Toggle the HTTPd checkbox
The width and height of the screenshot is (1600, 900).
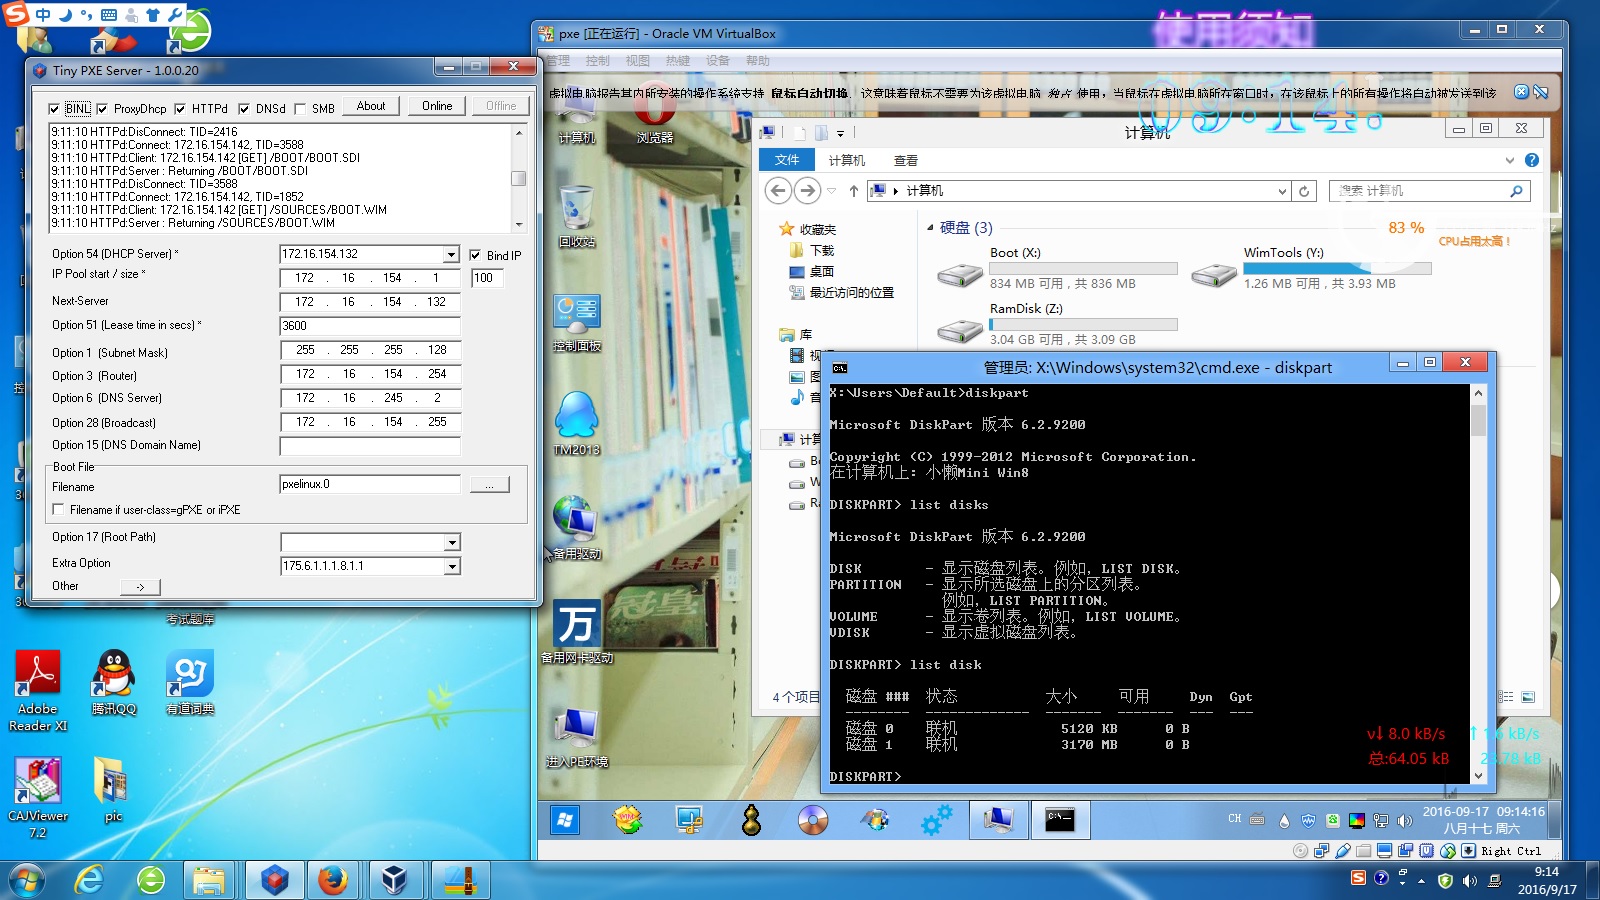pos(180,109)
